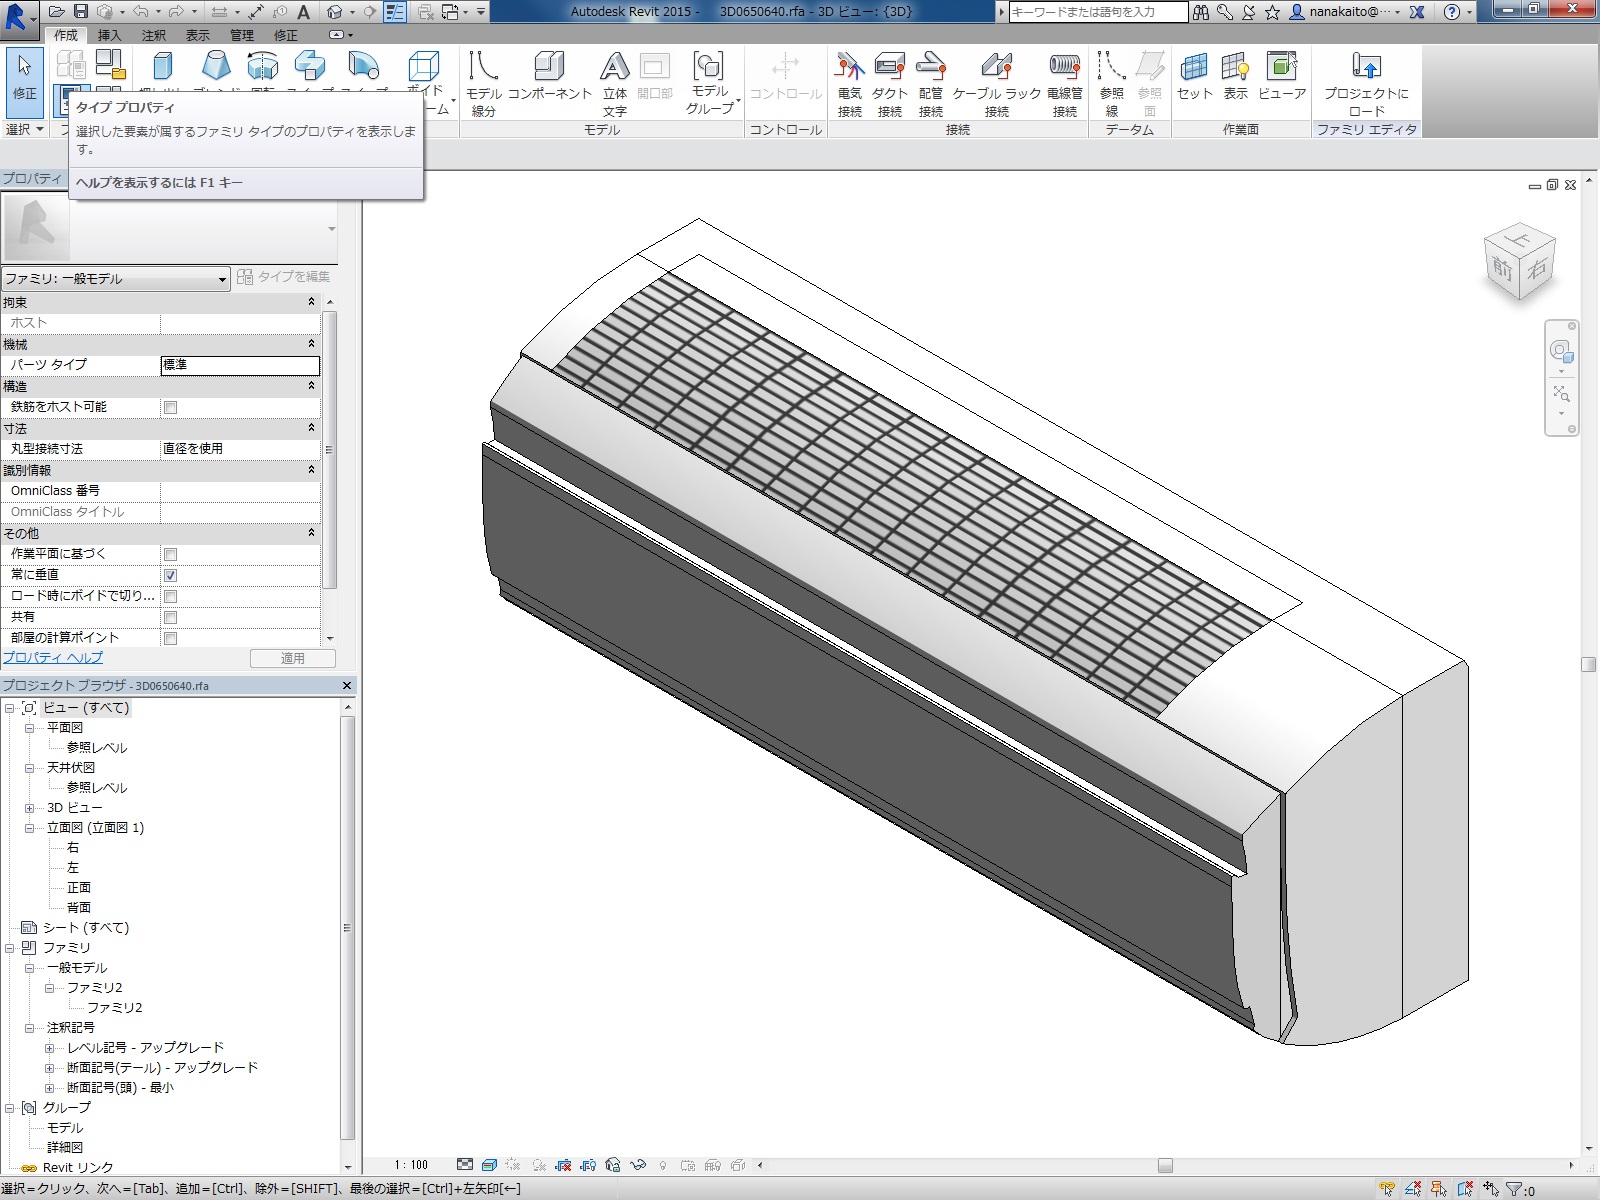The height and width of the screenshot is (1200, 1600).
Task: Enable the rebar host checkbox
Action: (171, 407)
